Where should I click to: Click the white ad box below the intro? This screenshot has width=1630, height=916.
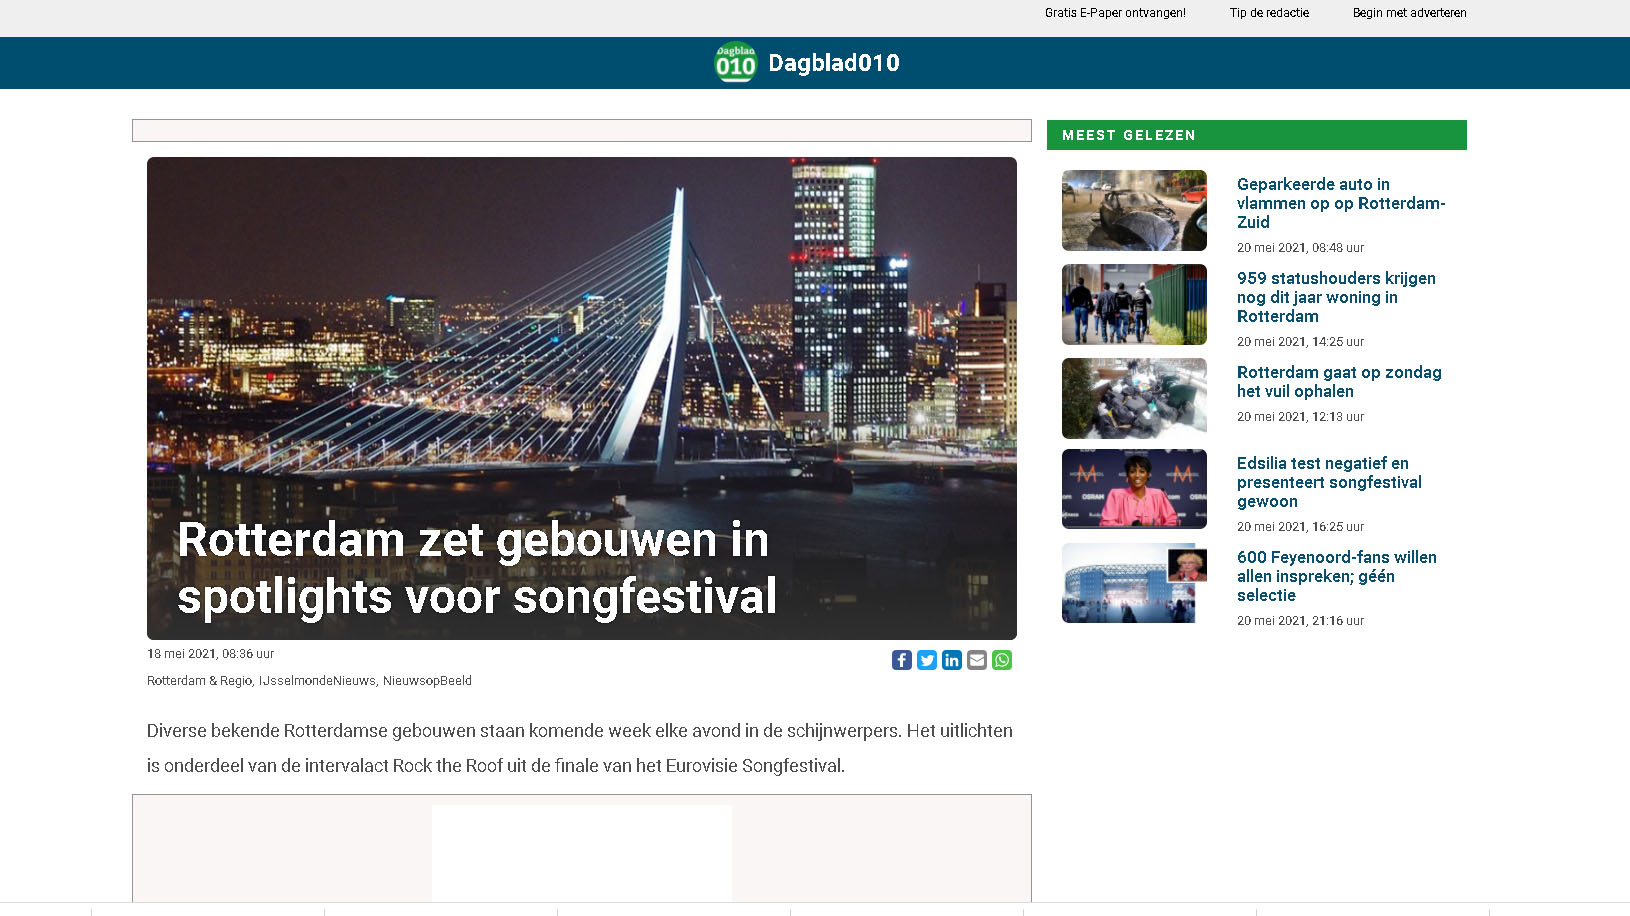point(582,853)
